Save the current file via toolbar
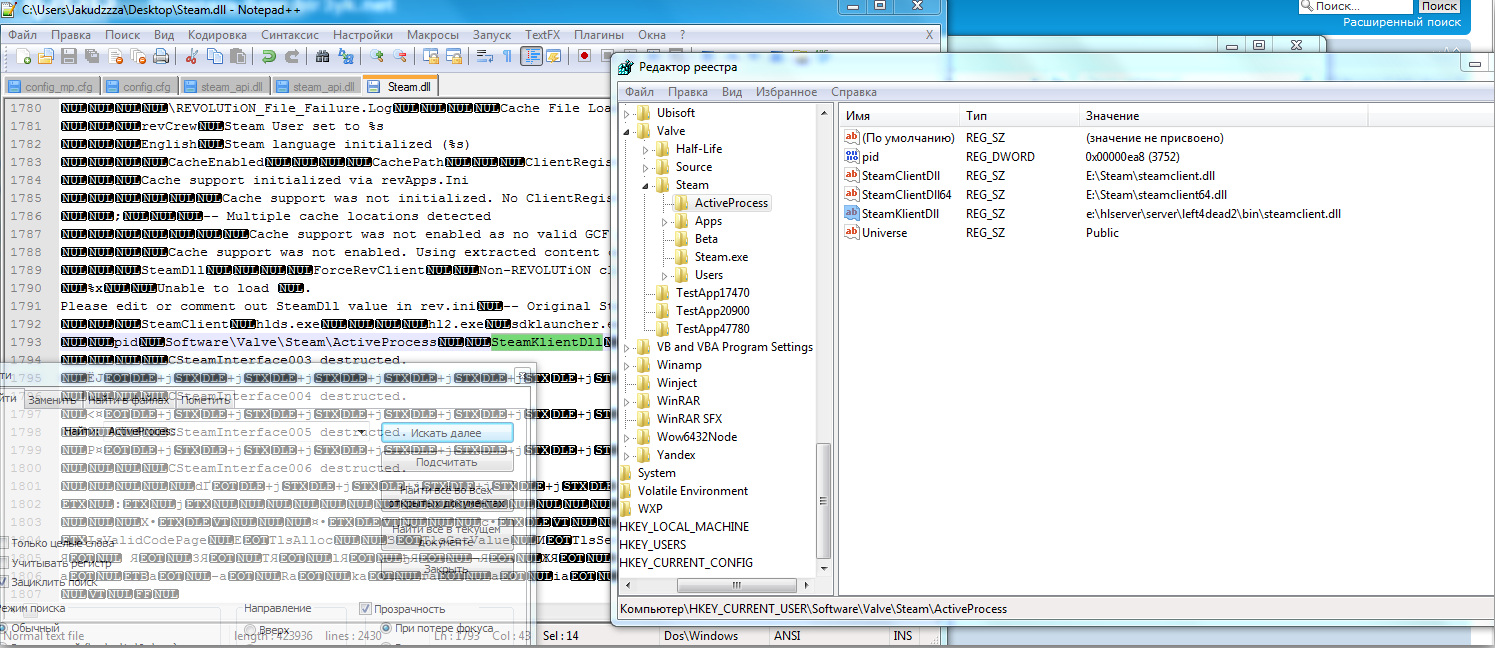Screen dimensions: 1495x648 (x=69, y=56)
